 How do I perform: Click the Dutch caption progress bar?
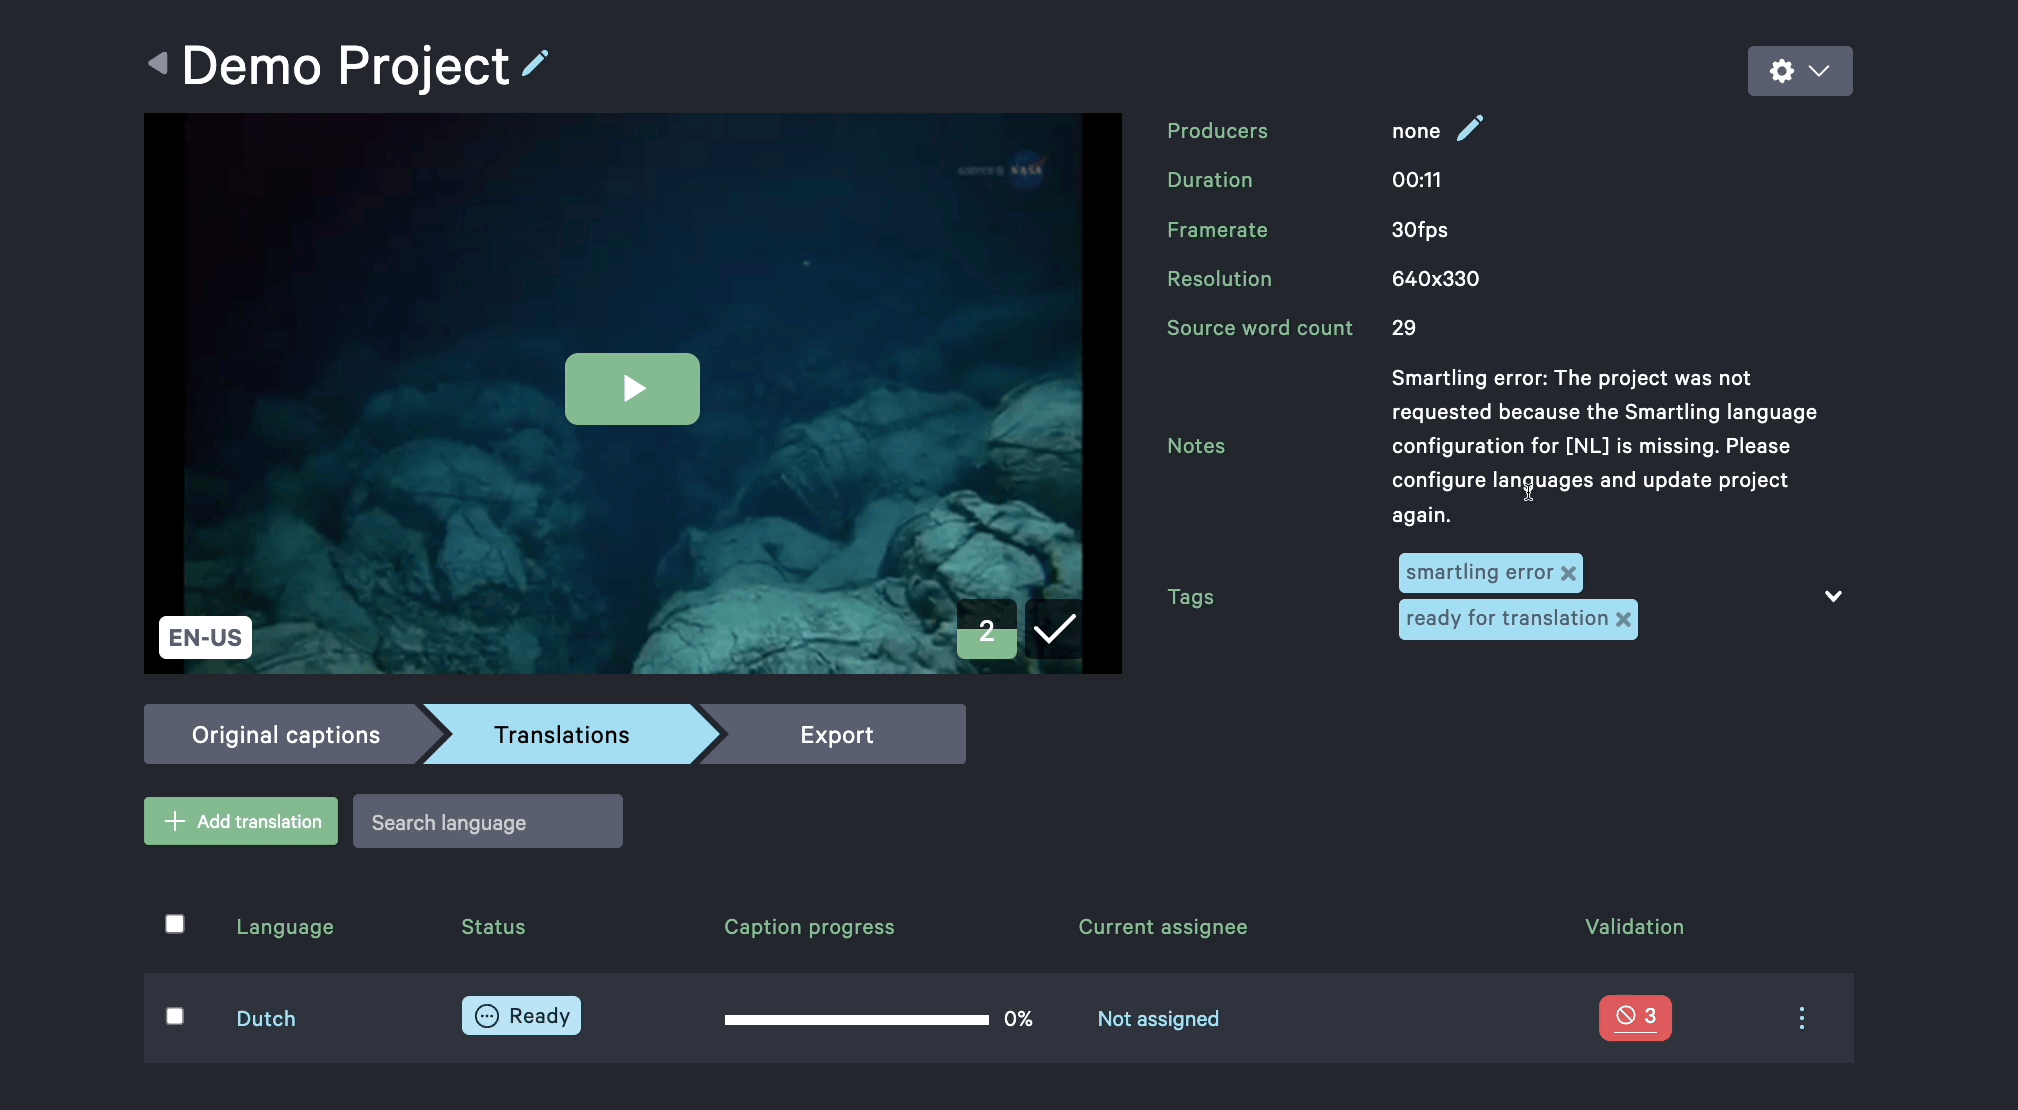[857, 1019]
